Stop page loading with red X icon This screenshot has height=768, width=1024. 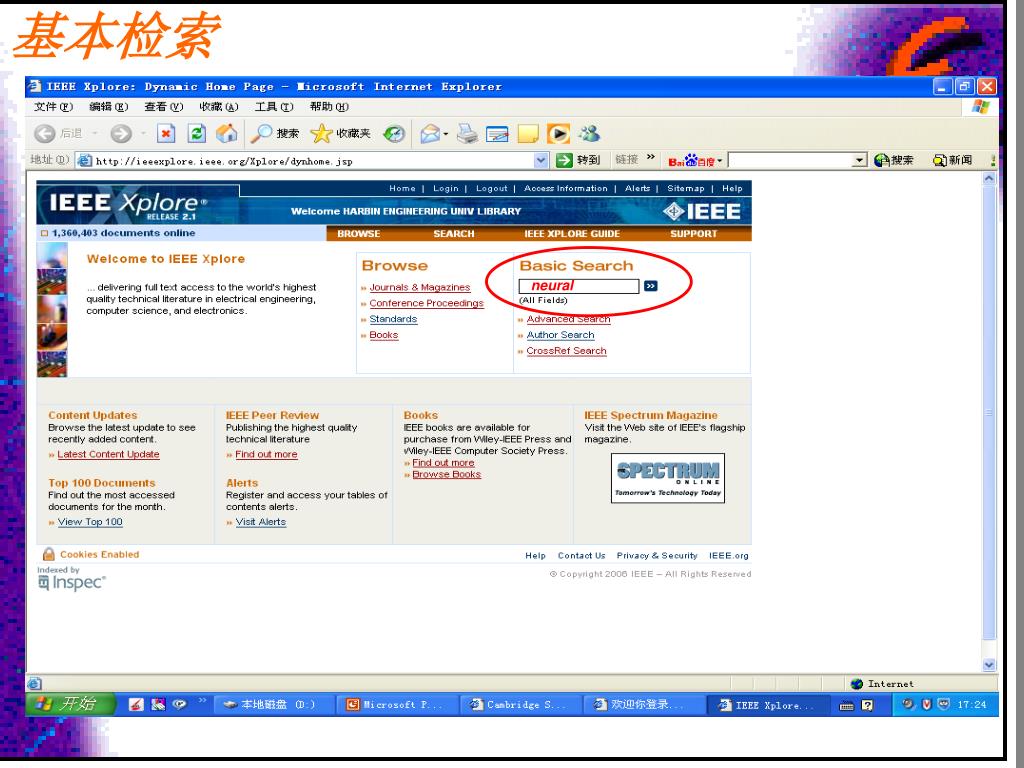tap(166, 134)
